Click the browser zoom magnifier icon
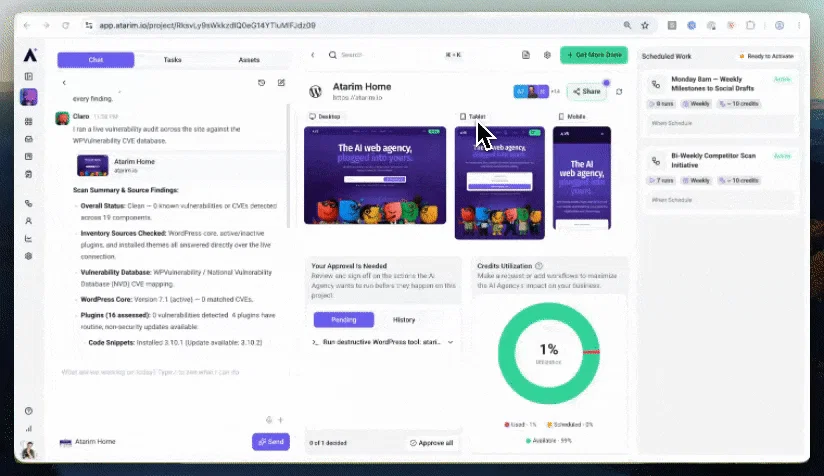824x476 pixels. (627, 25)
